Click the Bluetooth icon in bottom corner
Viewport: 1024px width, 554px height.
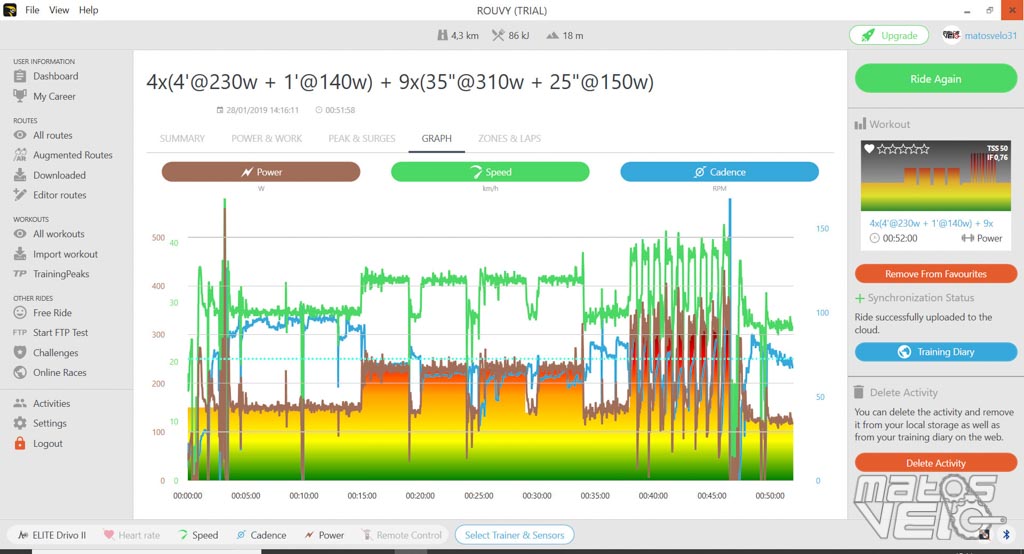pos(1006,535)
